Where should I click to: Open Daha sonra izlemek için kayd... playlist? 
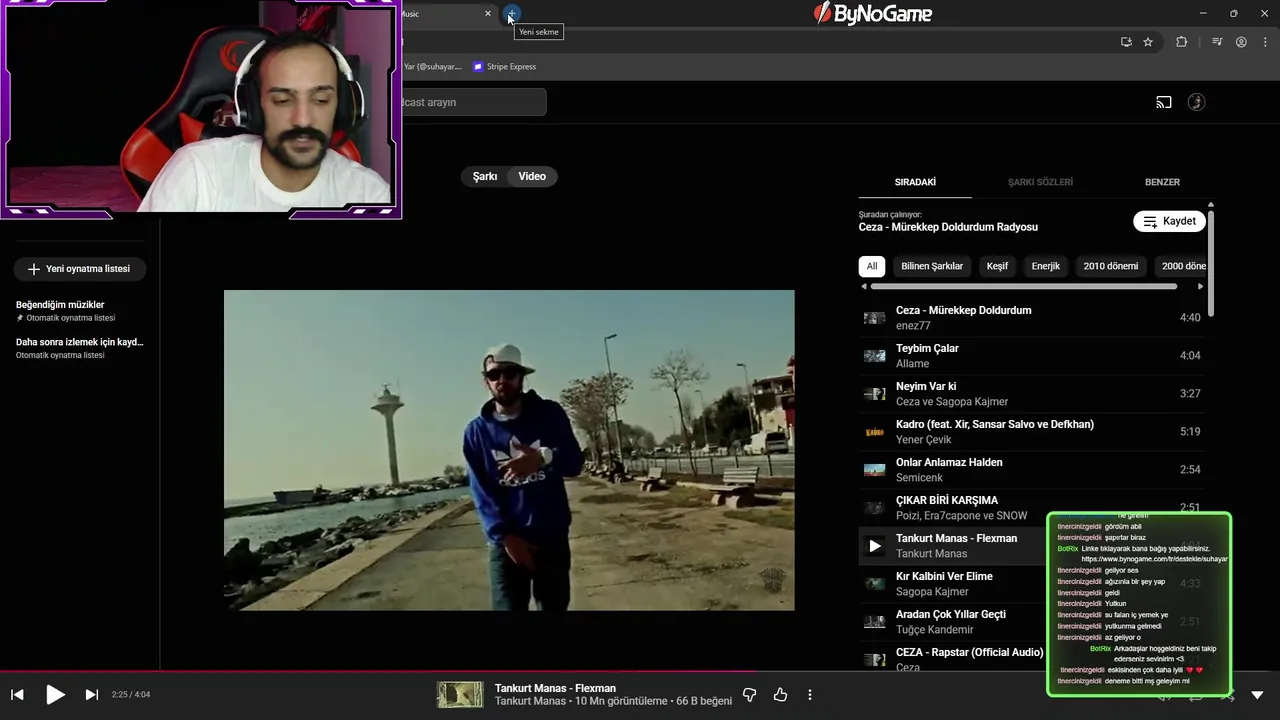pyautogui.click(x=80, y=348)
